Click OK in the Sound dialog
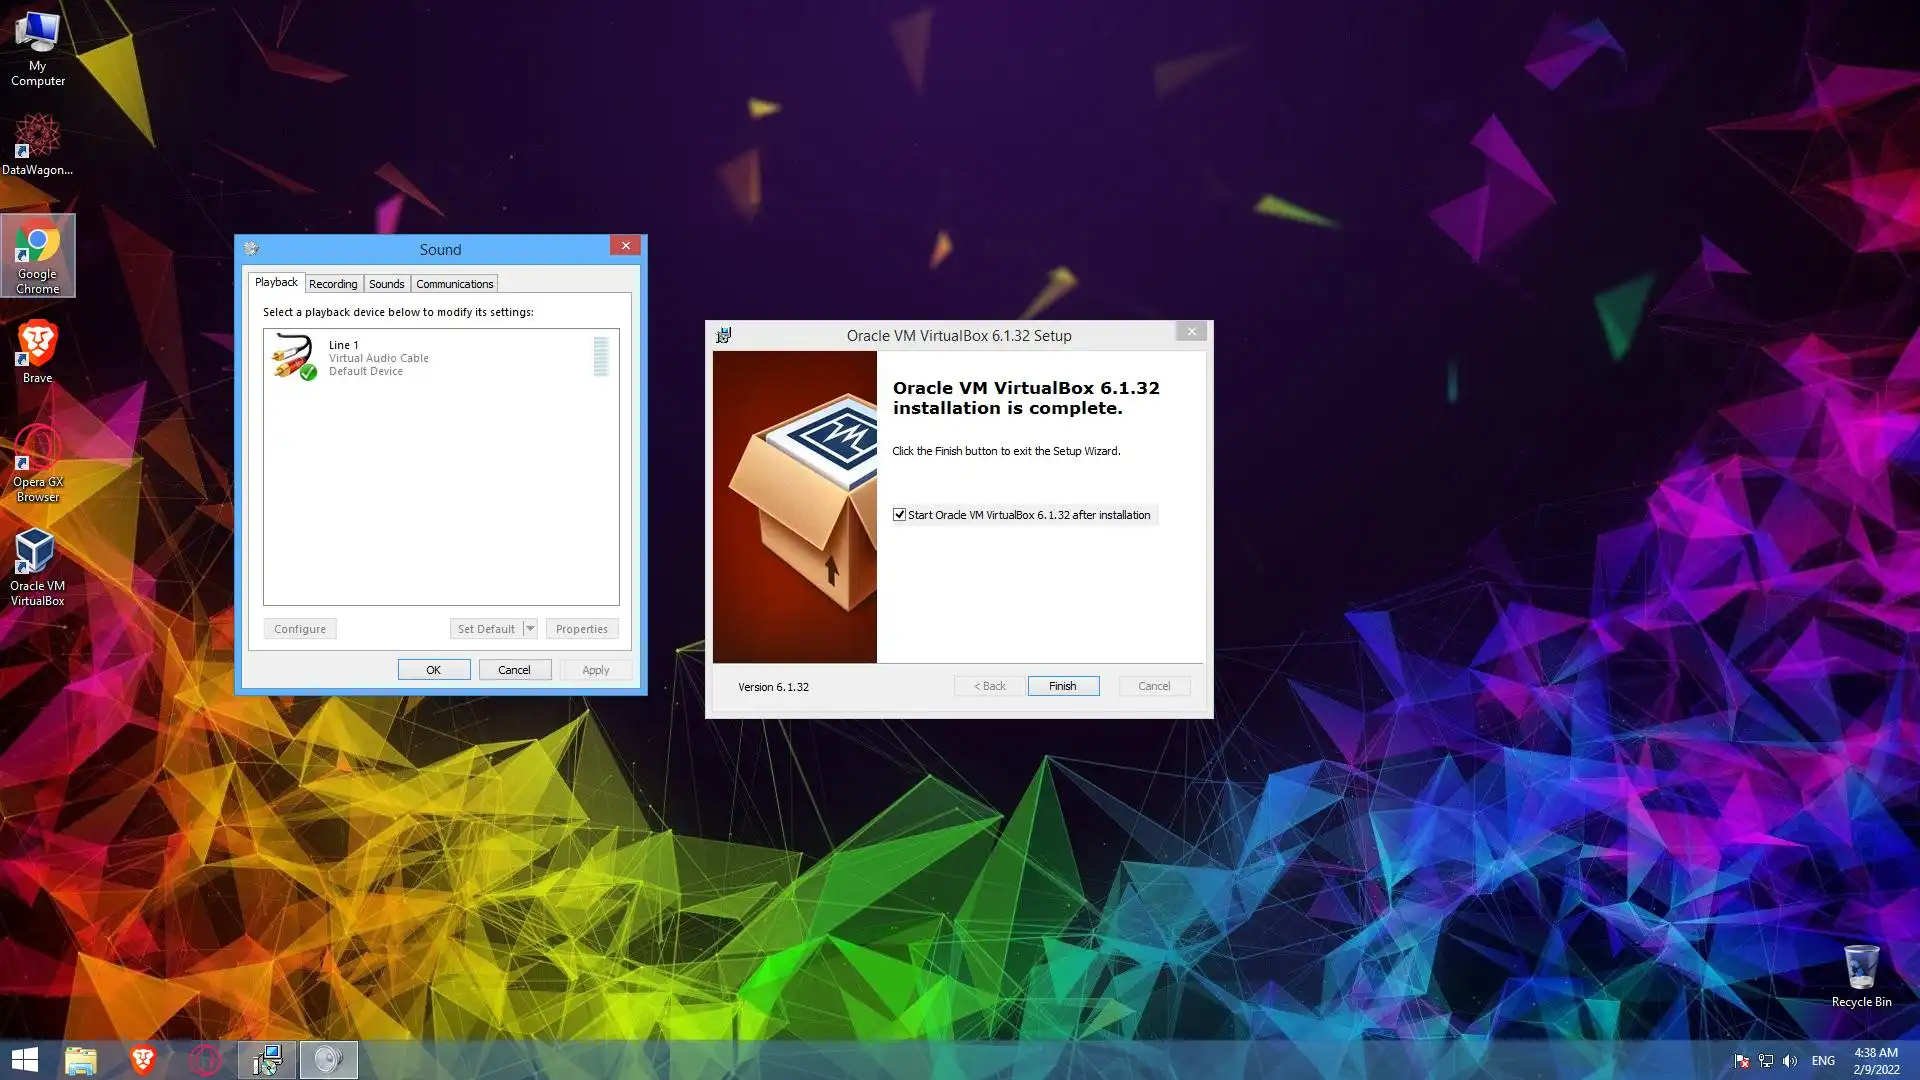 [433, 670]
